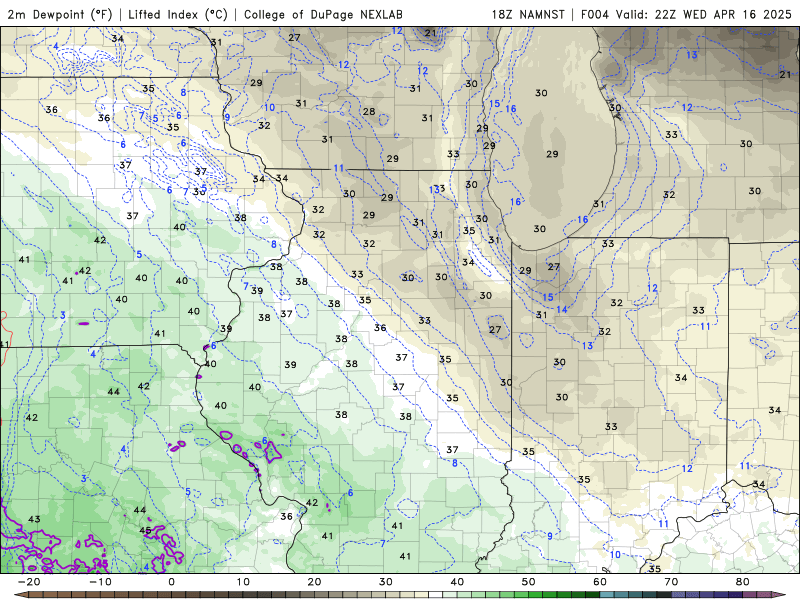Click the -20 label on the color scale
The width and height of the screenshot is (800, 600).
(x=29, y=582)
